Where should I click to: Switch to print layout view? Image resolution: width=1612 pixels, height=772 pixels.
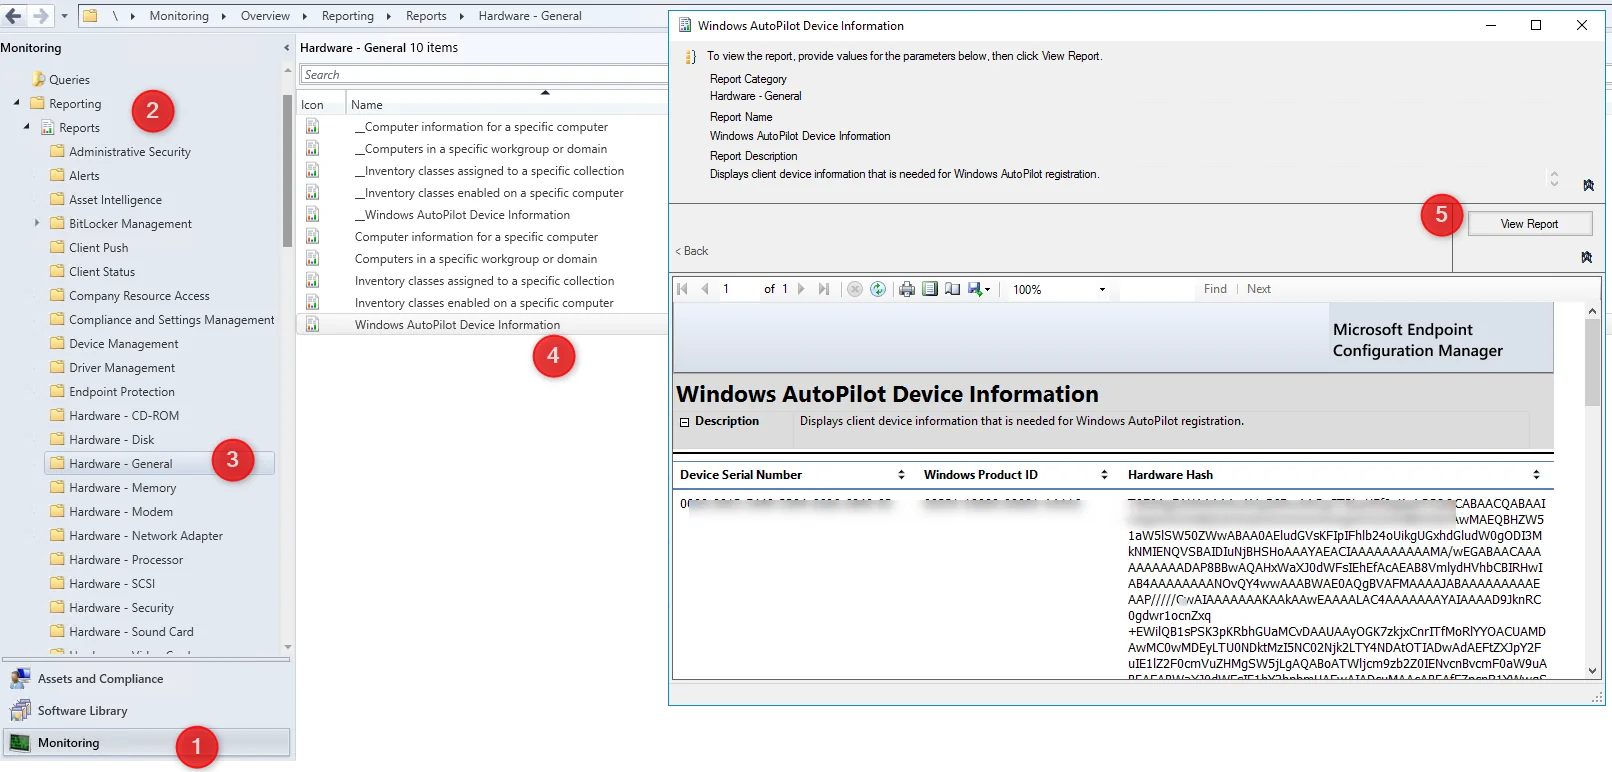click(x=930, y=289)
